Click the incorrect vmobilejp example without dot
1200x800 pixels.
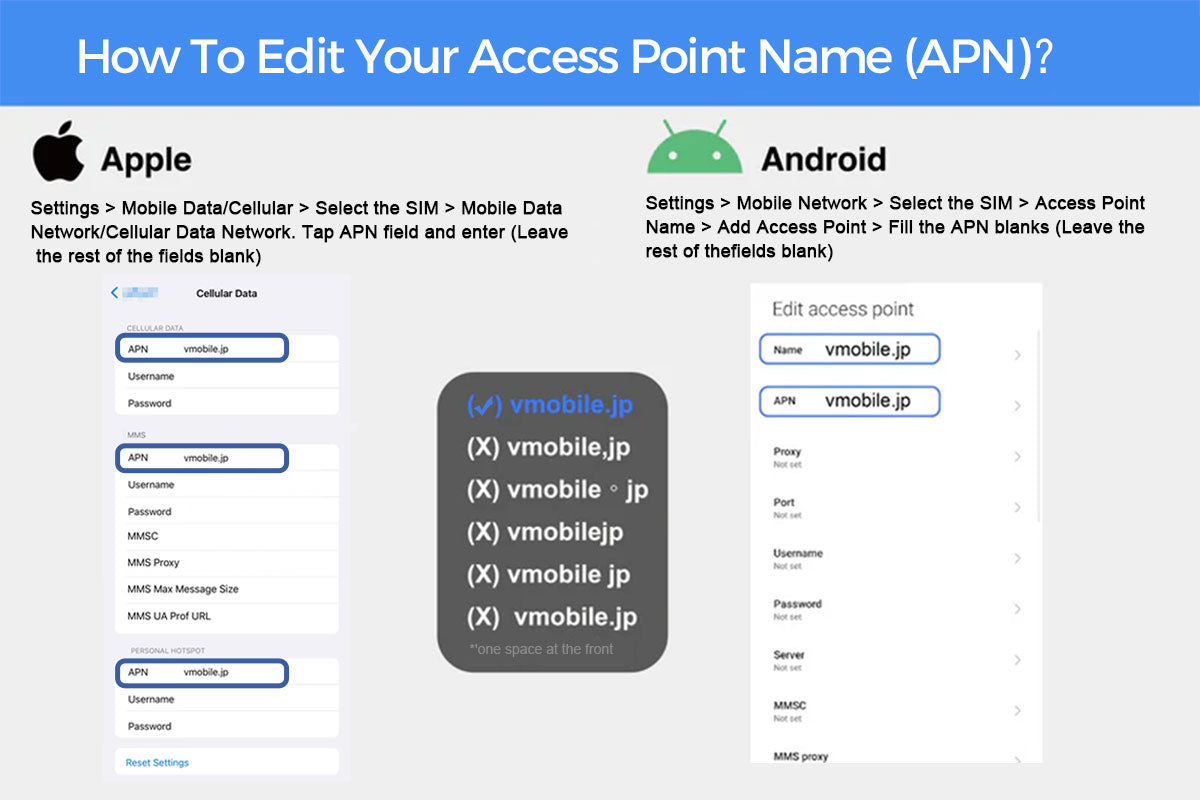click(545, 533)
